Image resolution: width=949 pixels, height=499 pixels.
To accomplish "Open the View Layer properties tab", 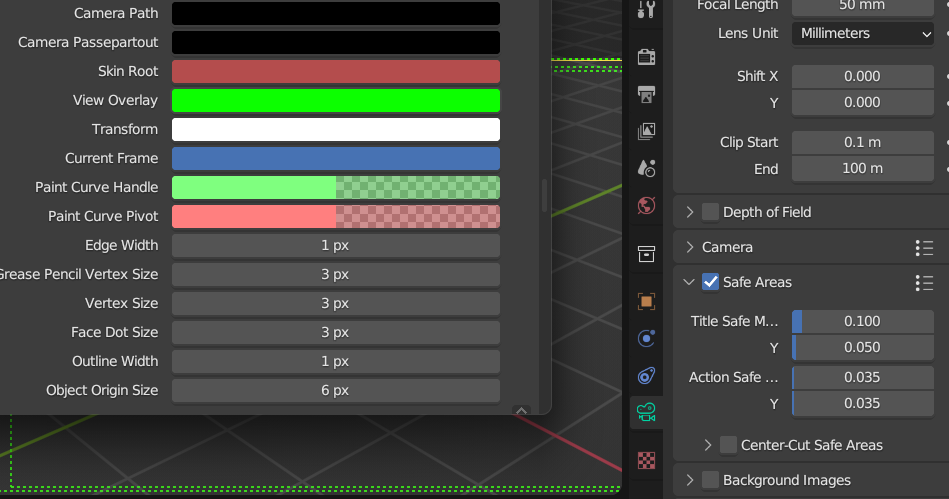I will (646, 131).
